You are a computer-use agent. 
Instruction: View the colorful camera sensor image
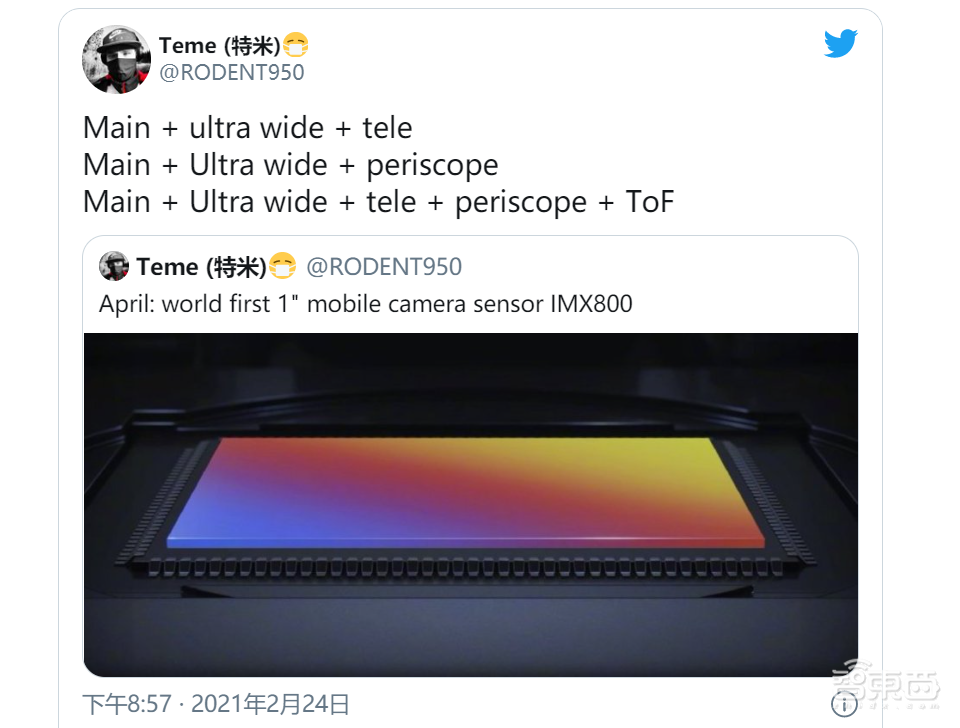pos(470,505)
